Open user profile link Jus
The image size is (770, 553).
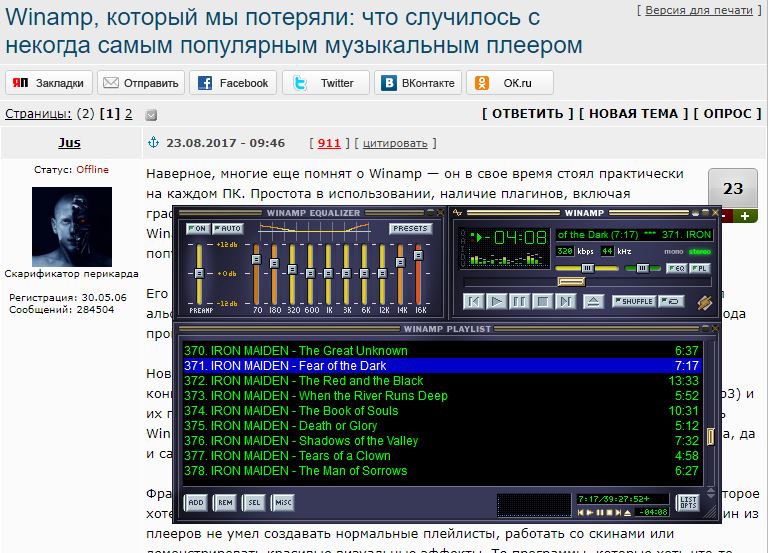pyautogui.click(x=69, y=142)
